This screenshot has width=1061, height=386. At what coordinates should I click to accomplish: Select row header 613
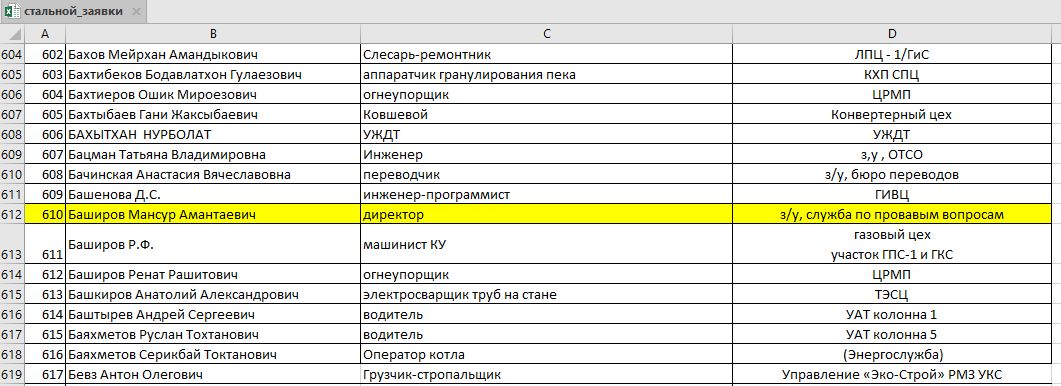tap(12, 244)
